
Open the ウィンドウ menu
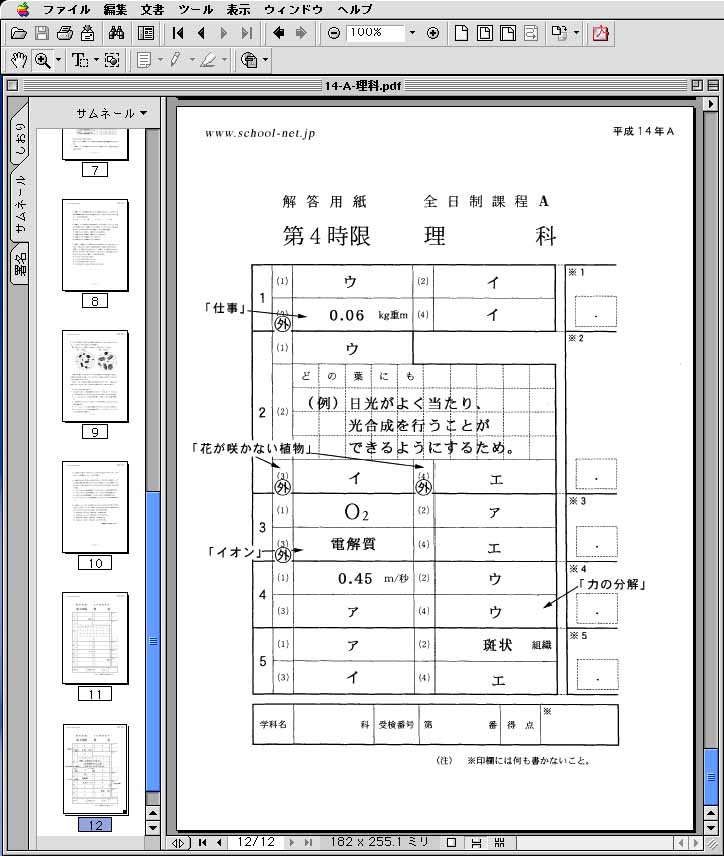(x=294, y=9)
